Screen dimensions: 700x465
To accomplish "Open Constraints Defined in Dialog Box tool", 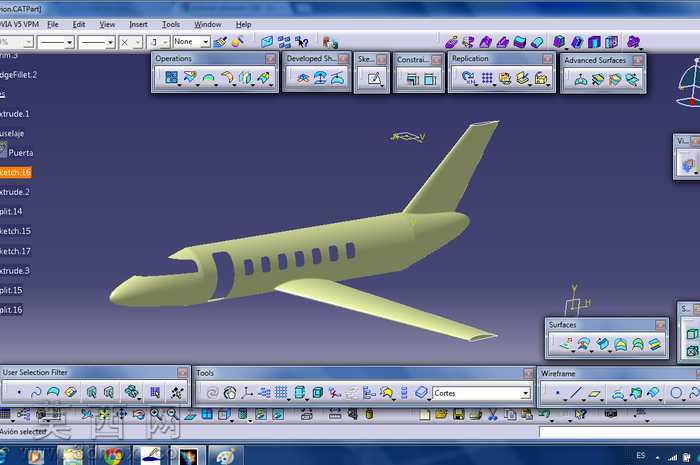I will coord(412,79).
